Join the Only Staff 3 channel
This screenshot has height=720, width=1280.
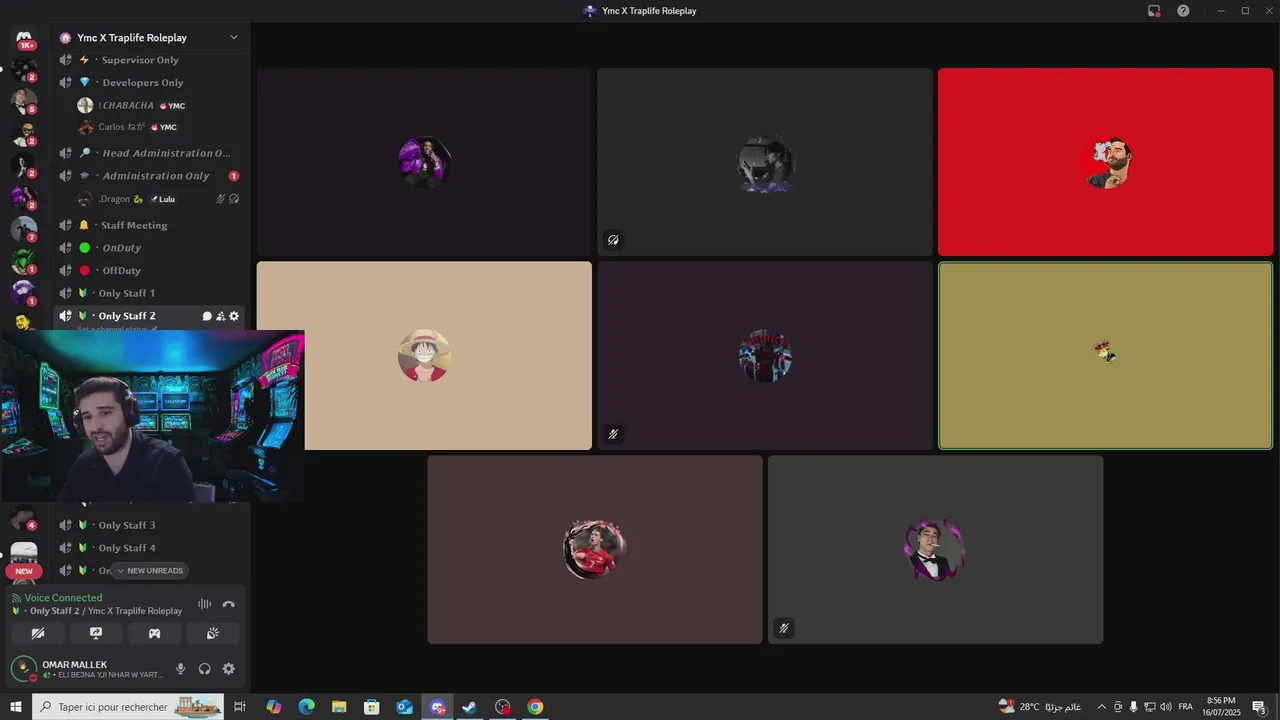[150, 525]
